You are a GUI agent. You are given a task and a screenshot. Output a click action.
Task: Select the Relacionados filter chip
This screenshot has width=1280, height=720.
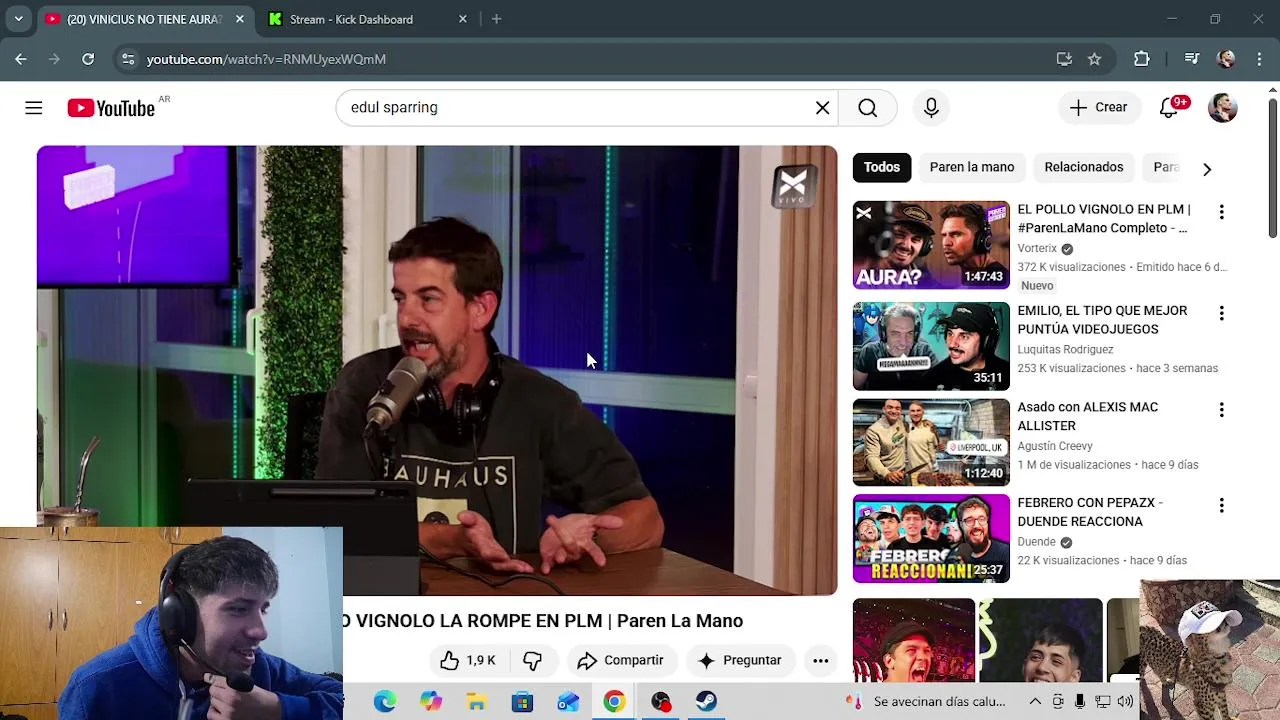point(1084,167)
